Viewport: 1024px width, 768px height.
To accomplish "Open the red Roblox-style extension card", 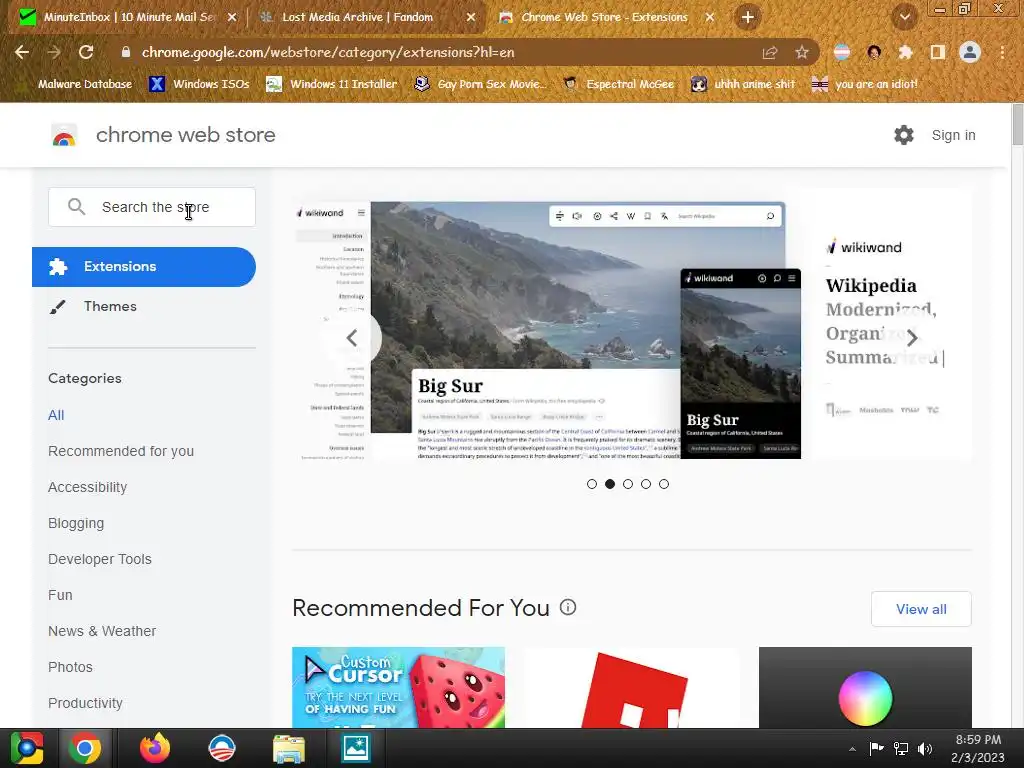I will pos(632,688).
